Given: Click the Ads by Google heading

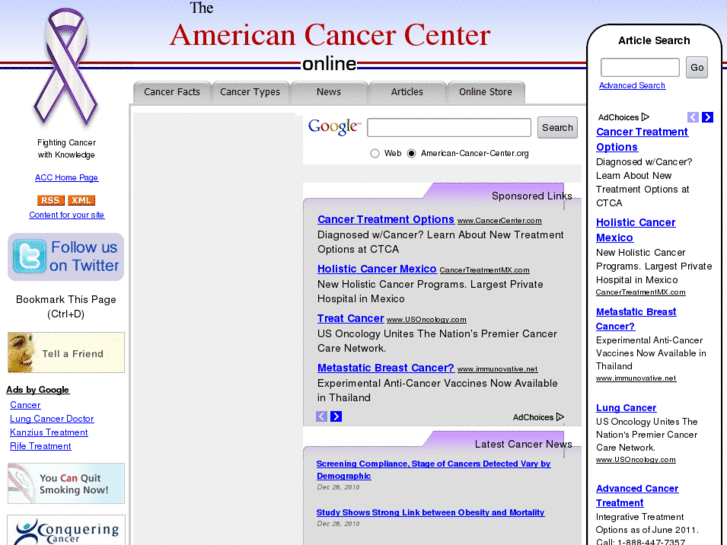Looking at the screenshot, I should coord(38,390).
